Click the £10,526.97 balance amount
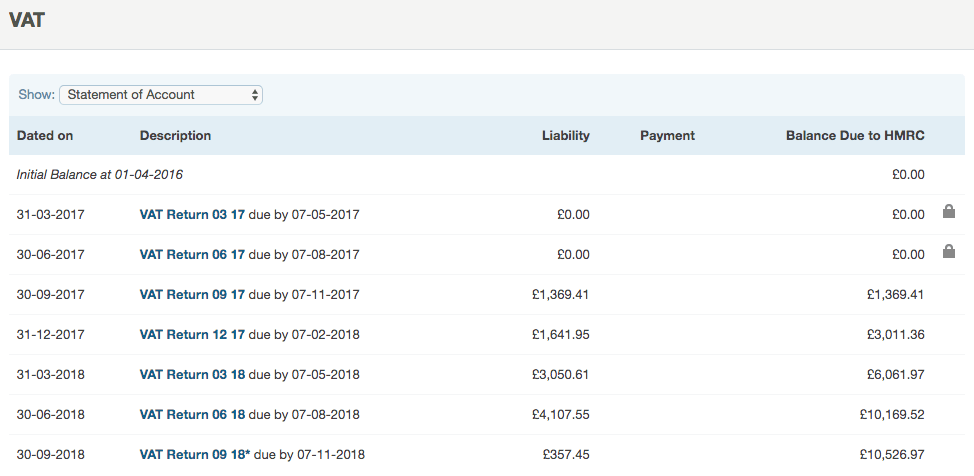The width and height of the screenshot is (974, 476). point(892,455)
